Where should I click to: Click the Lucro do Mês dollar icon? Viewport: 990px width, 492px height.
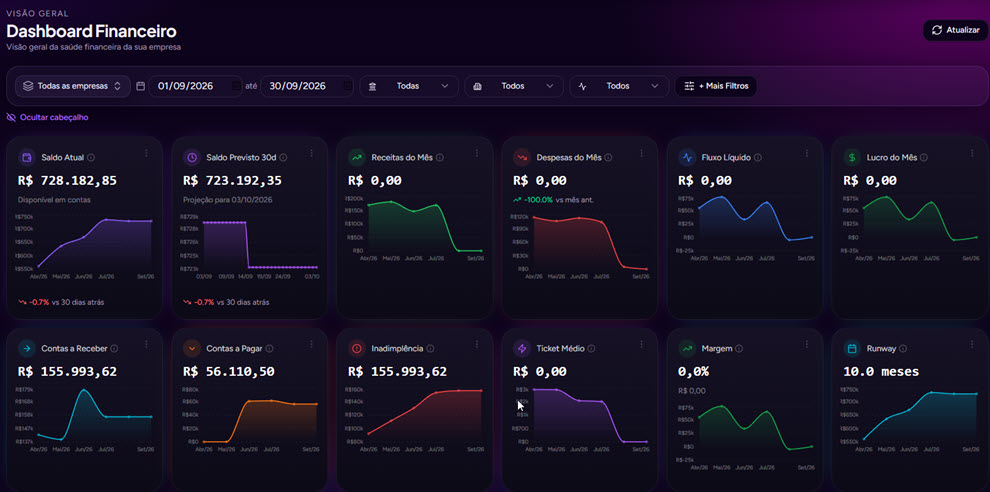(852, 157)
